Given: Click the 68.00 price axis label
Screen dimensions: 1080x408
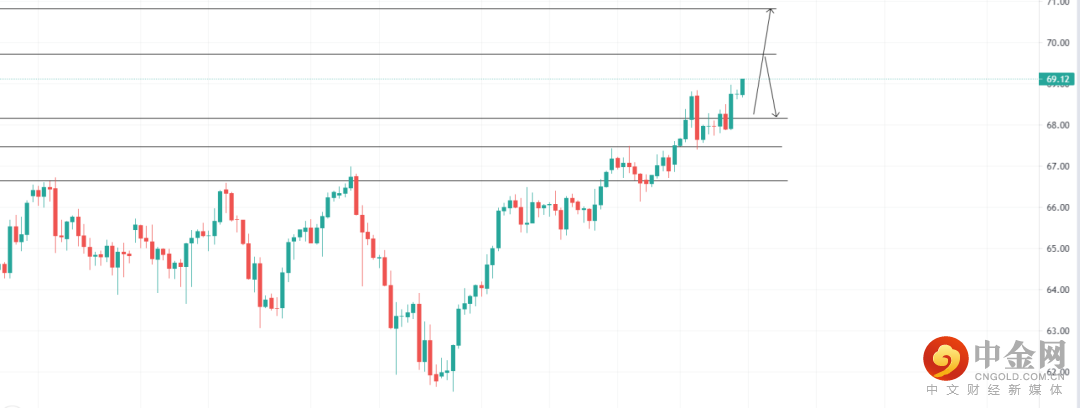Looking at the screenshot, I should [x=1056, y=126].
